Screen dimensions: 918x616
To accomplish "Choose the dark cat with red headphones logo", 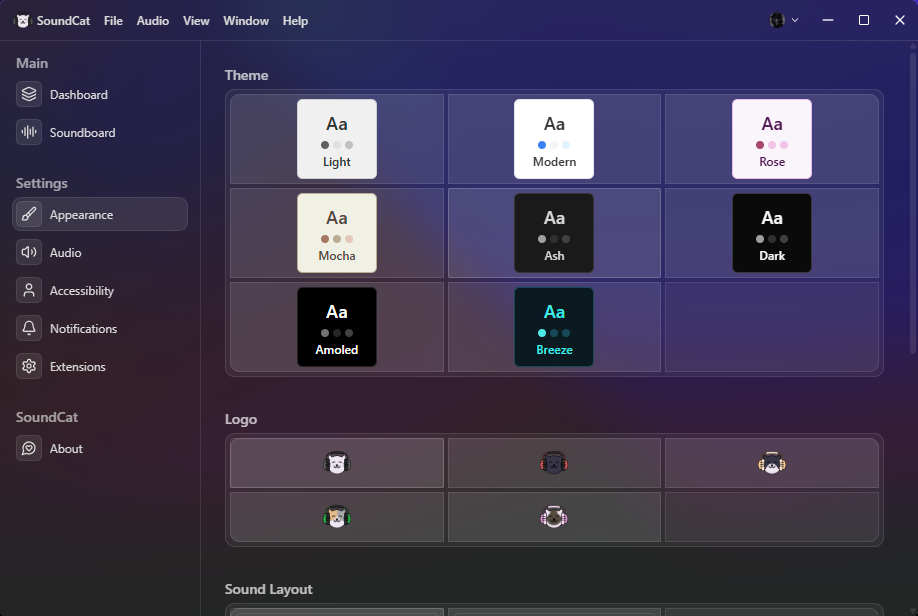I will pyautogui.click(x=554, y=463).
